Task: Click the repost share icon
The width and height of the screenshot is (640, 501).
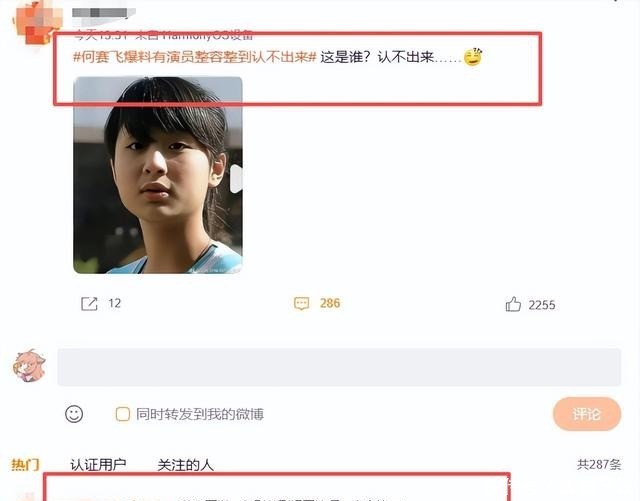Action: click(x=89, y=303)
